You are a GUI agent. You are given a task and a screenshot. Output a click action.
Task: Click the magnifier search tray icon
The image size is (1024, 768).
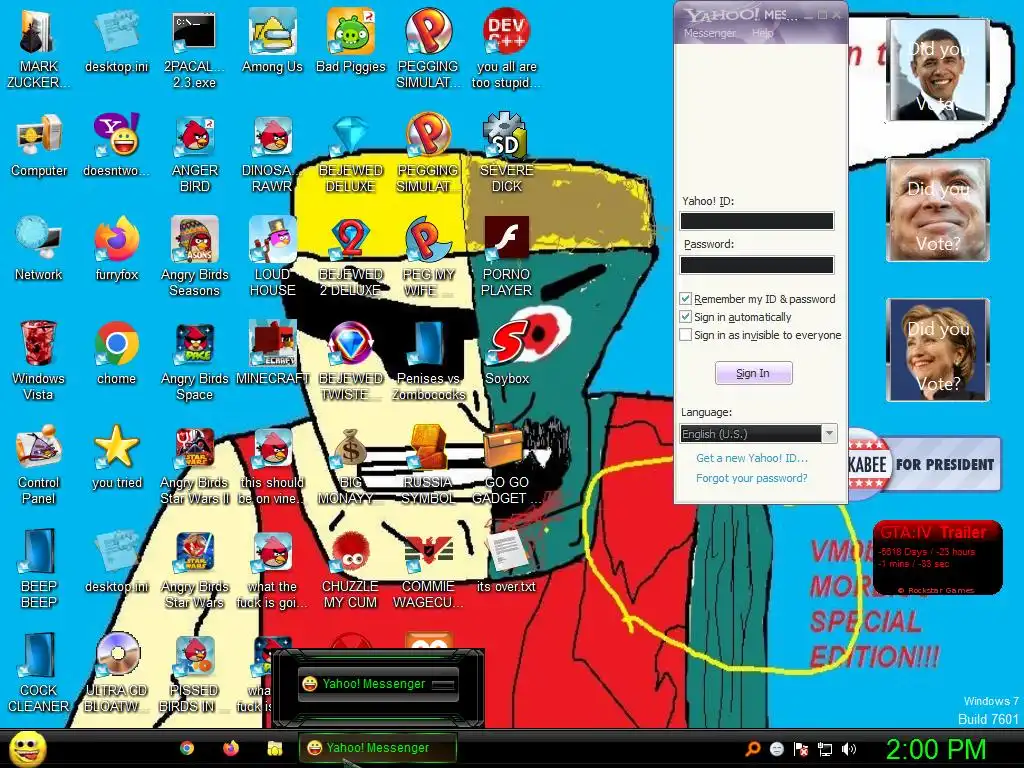point(752,749)
